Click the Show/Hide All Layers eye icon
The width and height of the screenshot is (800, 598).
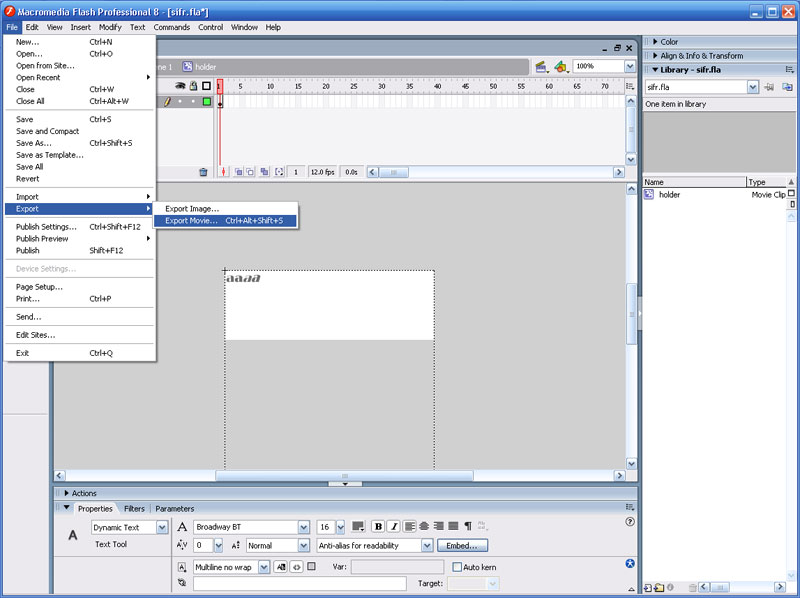point(180,86)
